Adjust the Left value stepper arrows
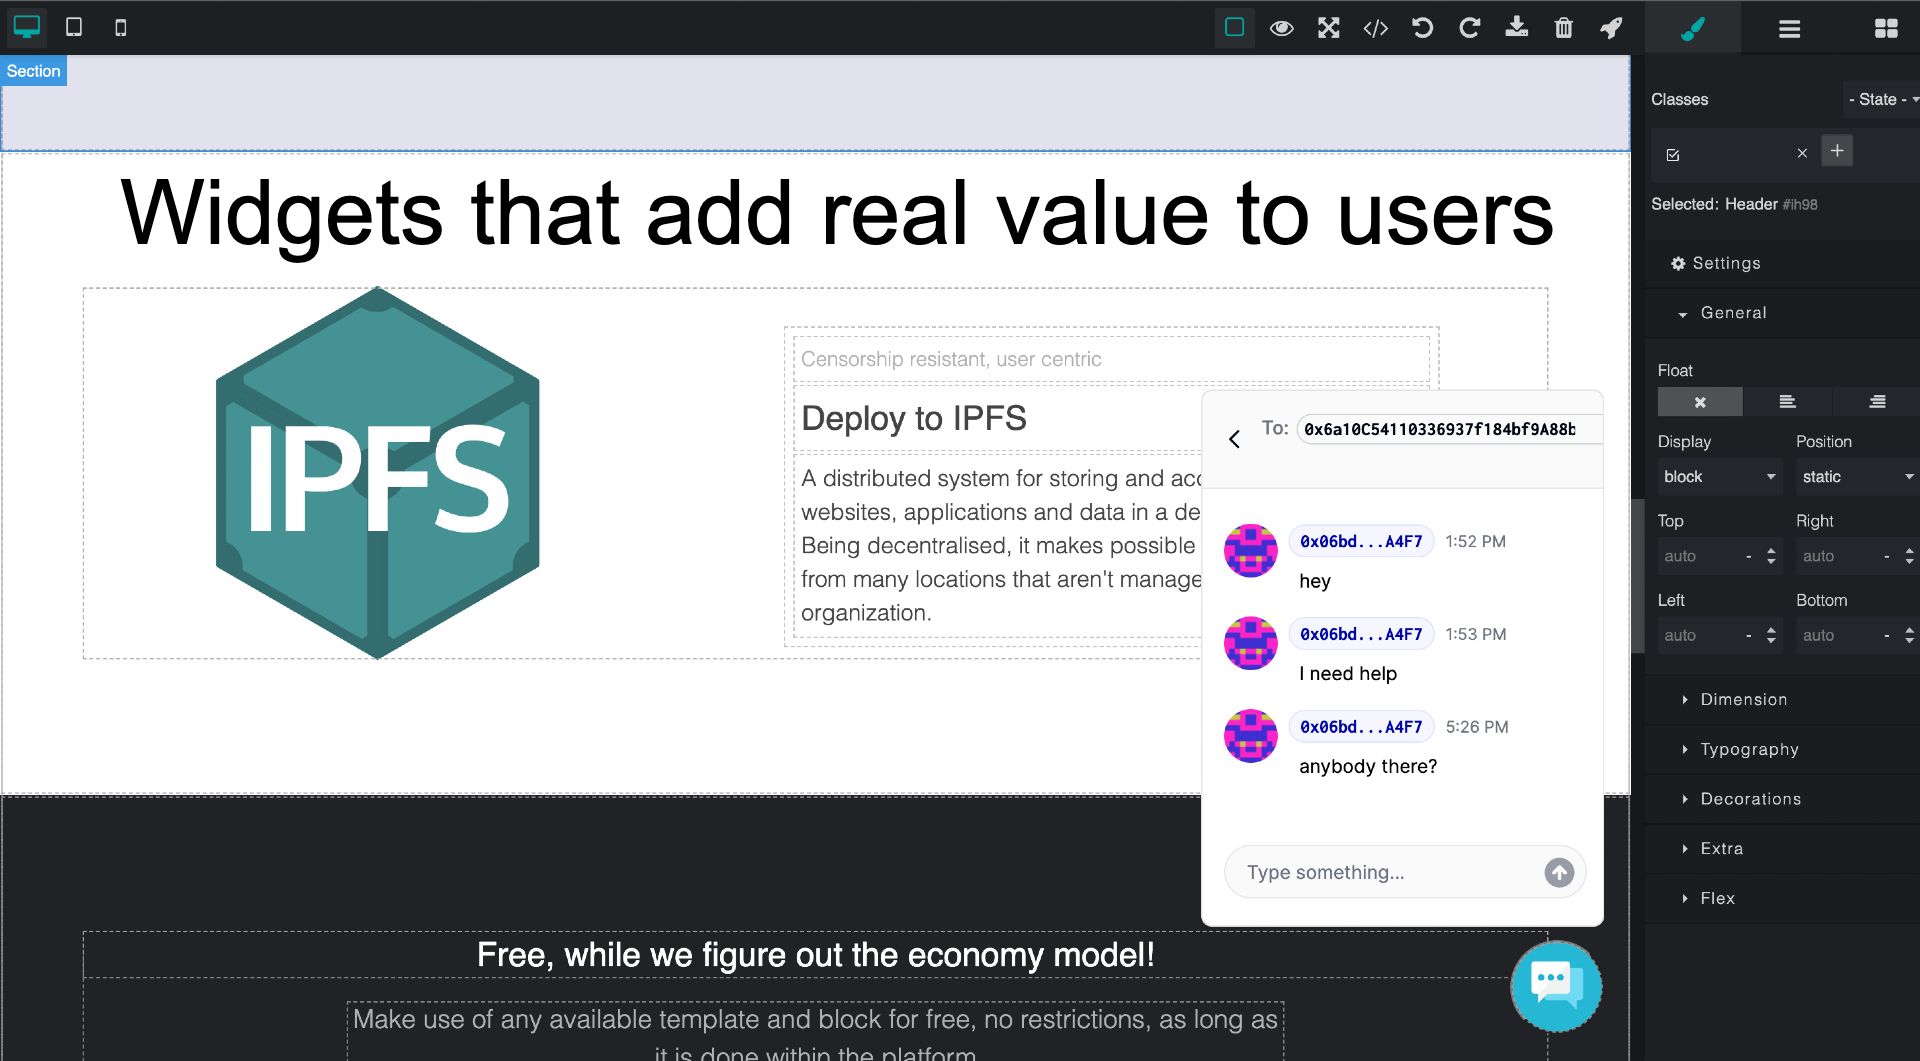 1771,635
